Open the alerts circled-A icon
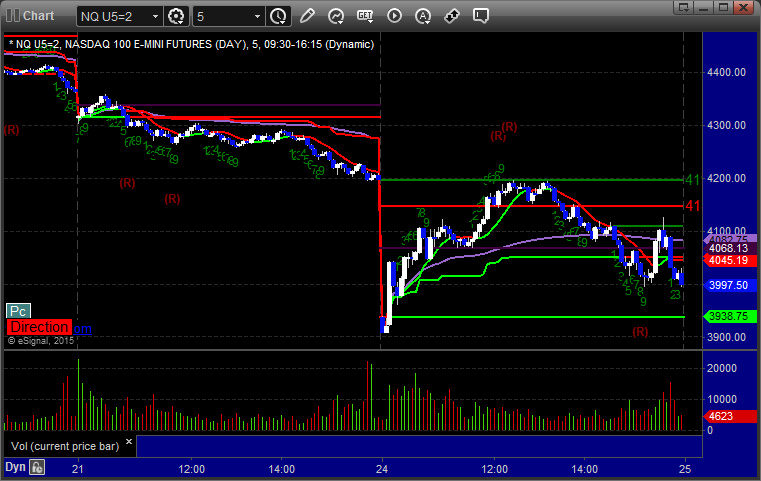Viewport: 761px width, 481px height. [x=423, y=16]
